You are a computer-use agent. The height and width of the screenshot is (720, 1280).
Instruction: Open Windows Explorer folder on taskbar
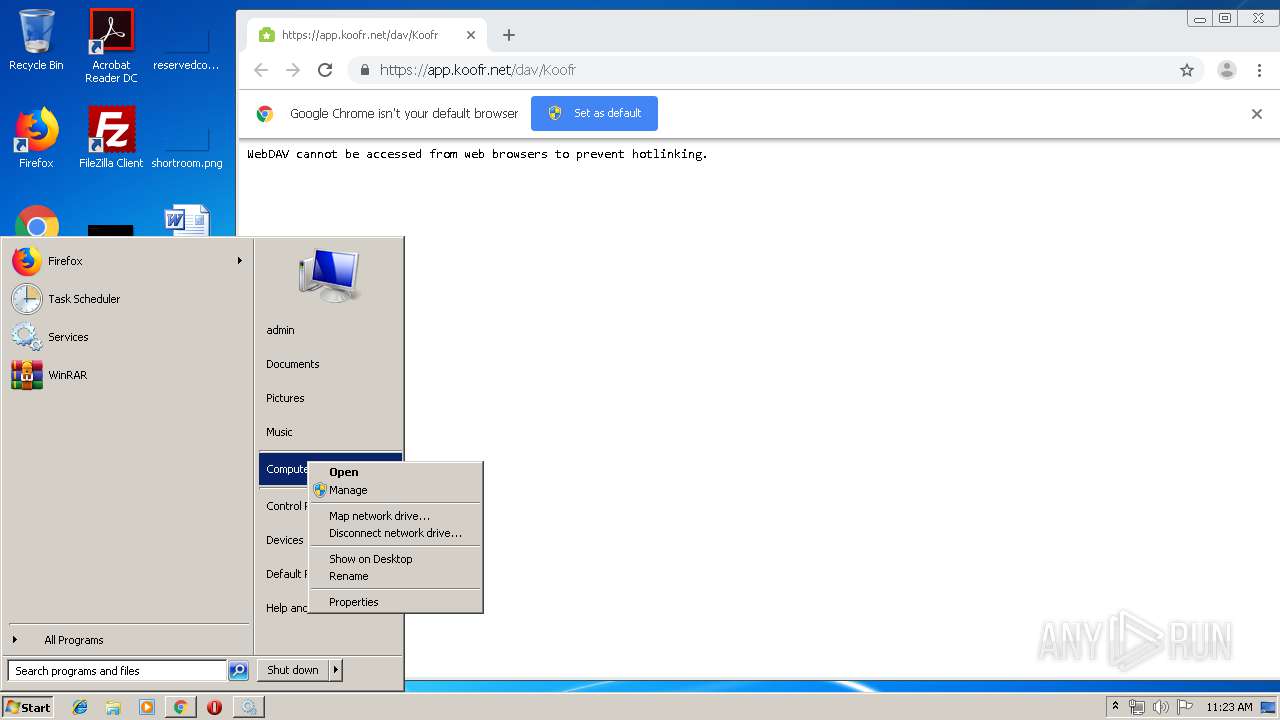pyautogui.click(x=113, y=707)
